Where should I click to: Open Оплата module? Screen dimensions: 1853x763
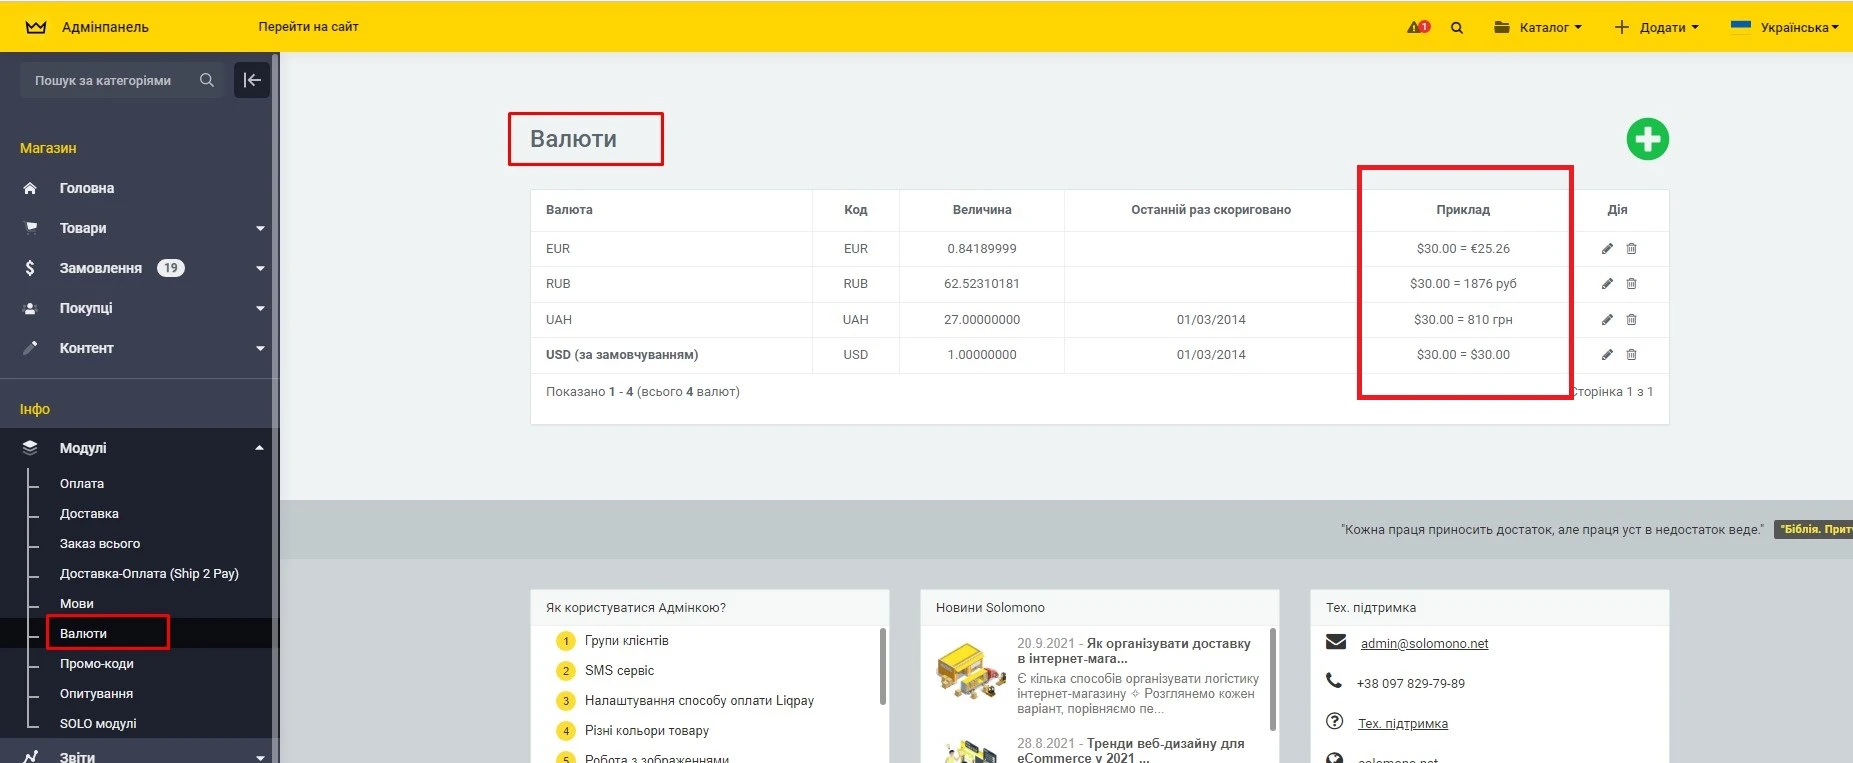(82, 484)
